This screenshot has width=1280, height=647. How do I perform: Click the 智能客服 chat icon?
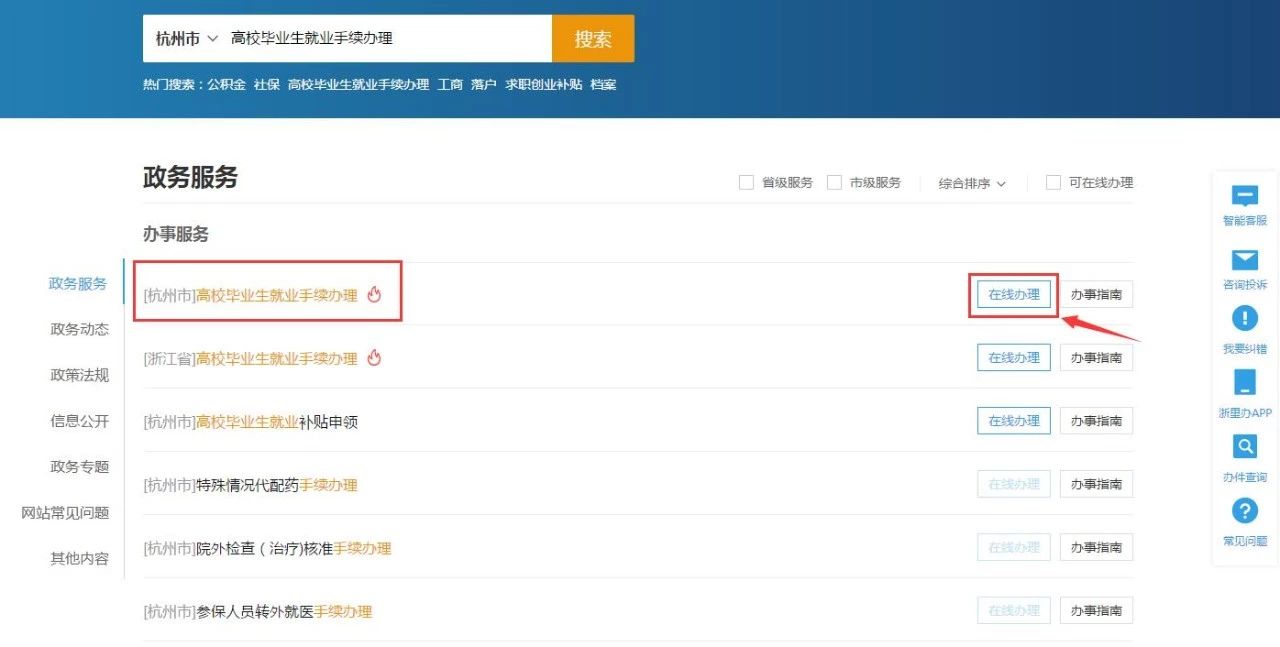pyautogui.click(x=1244, y=197)
